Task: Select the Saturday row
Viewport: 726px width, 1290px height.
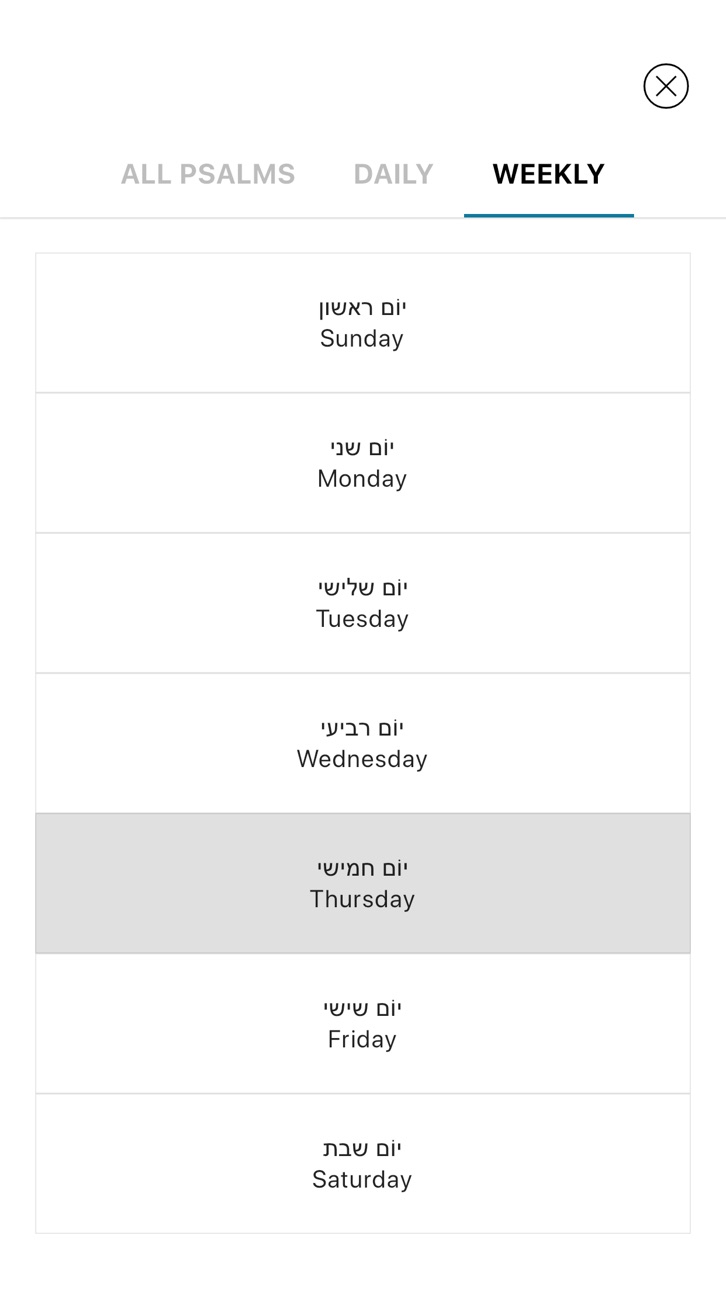Action: coord(363,1163)
